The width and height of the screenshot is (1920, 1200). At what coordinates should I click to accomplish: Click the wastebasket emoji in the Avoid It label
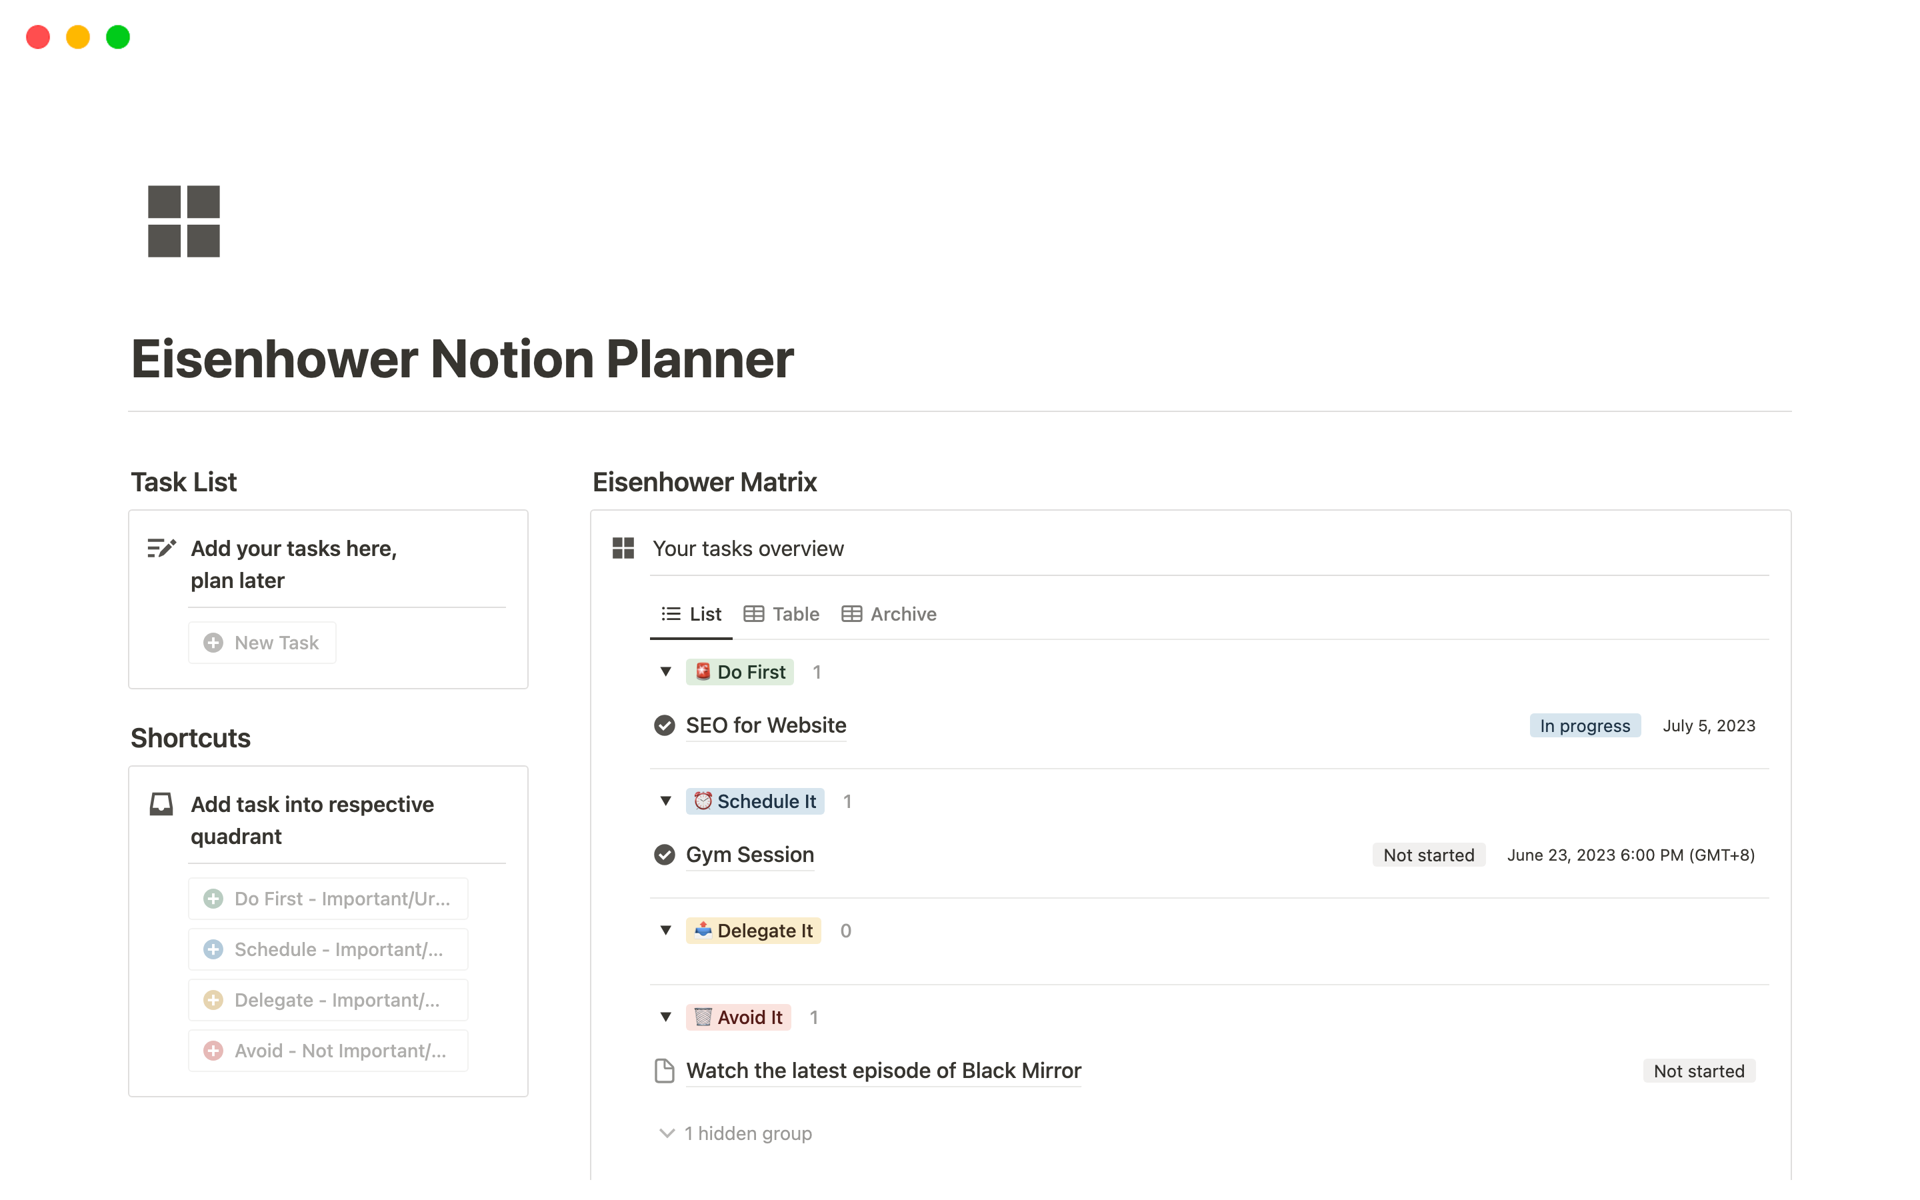pyautogui.click(x=703, y=1017)
